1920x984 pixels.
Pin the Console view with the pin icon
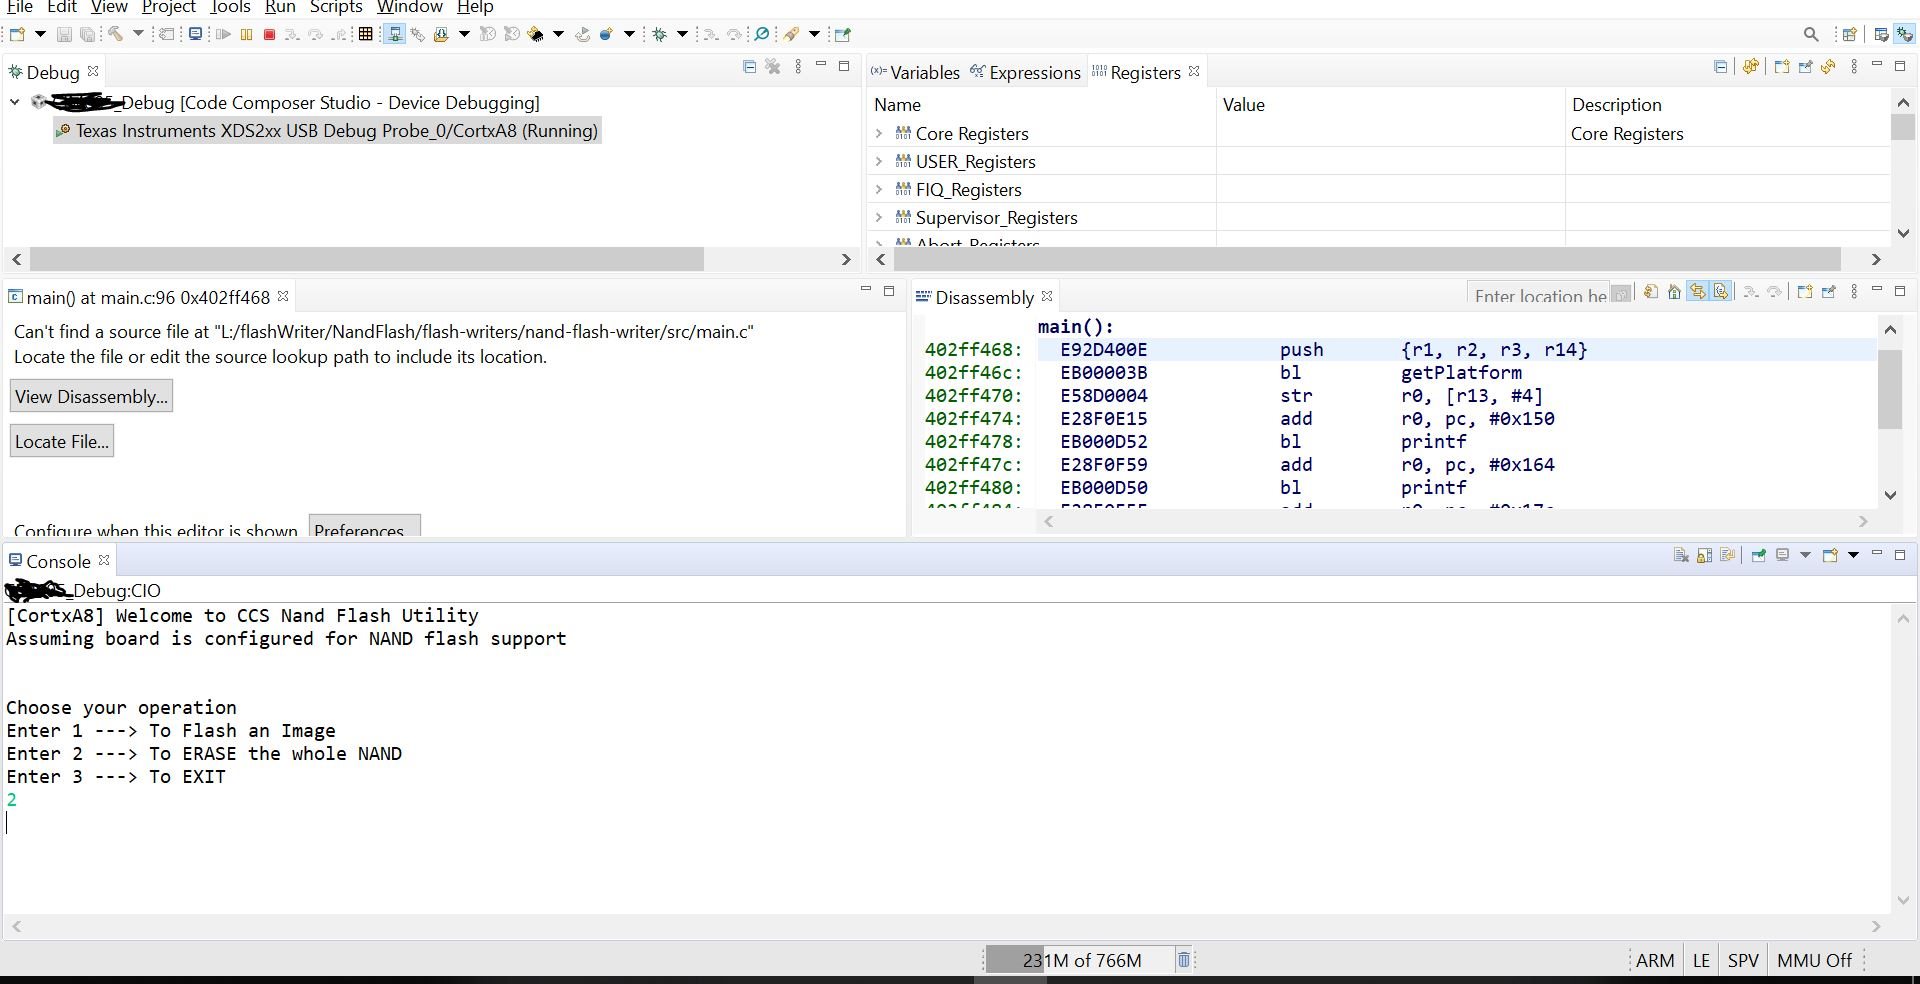coord(1758,556)
